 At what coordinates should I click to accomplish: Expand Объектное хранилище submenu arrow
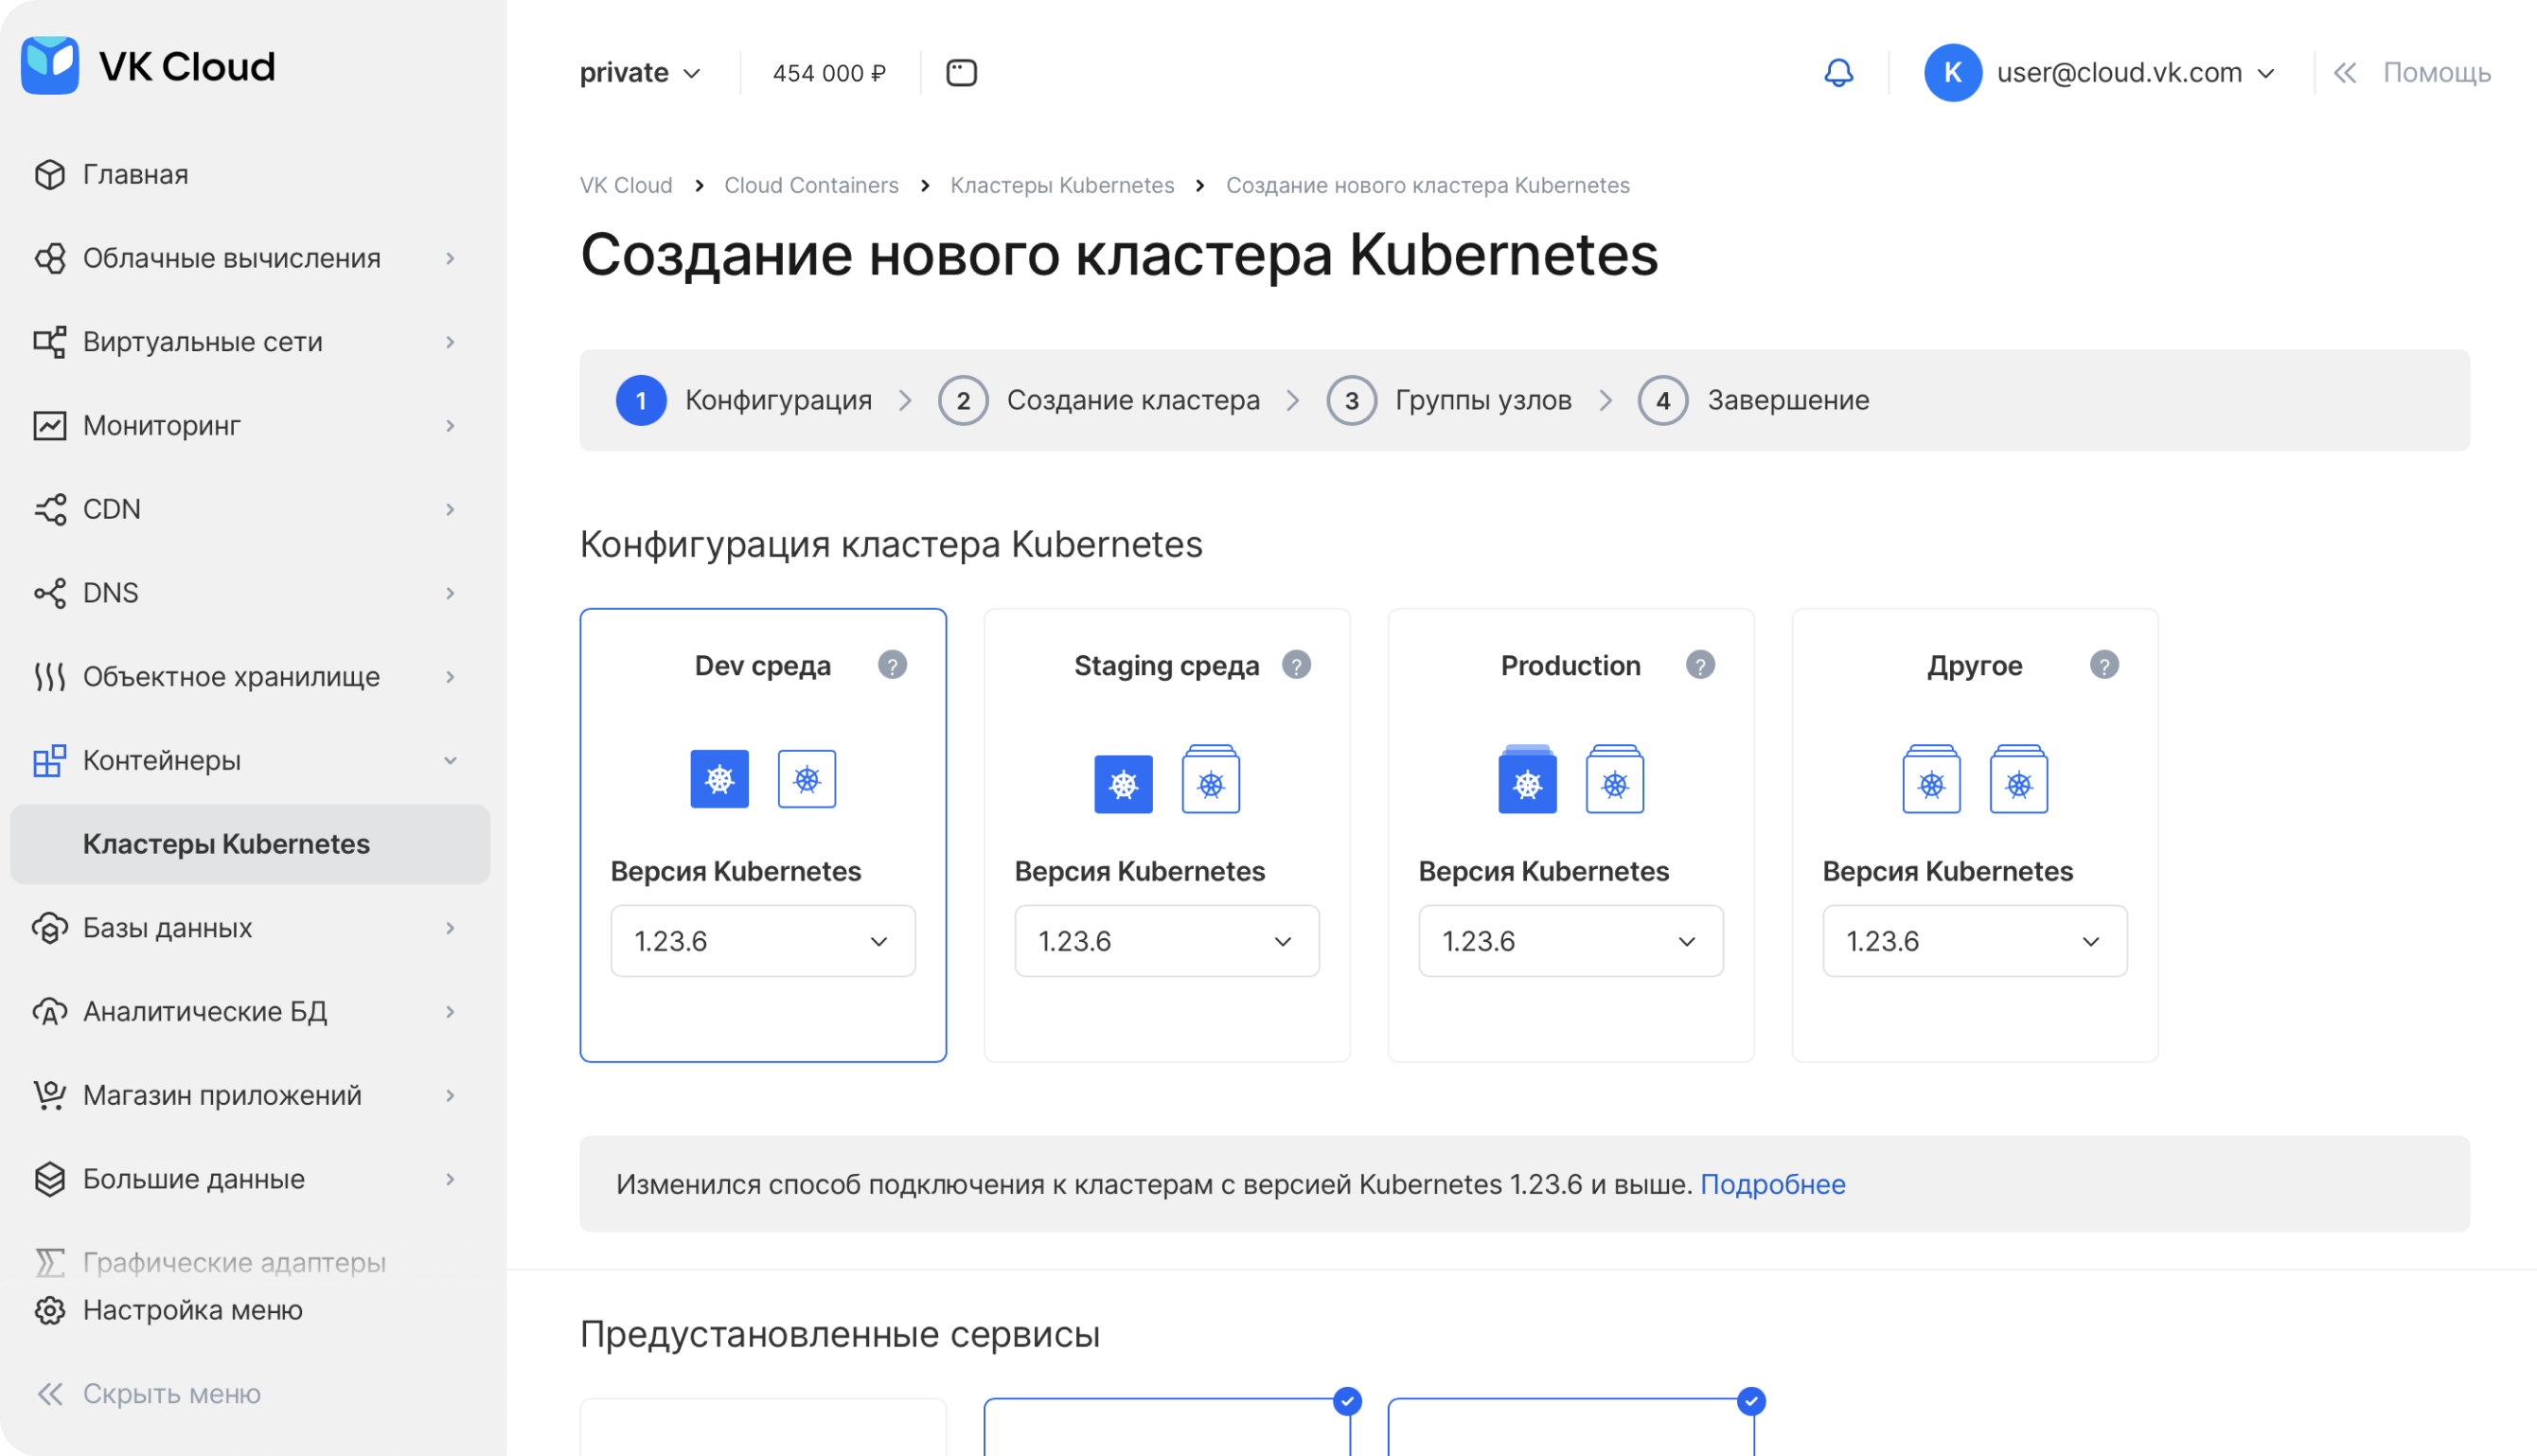(x=450, y=677)
